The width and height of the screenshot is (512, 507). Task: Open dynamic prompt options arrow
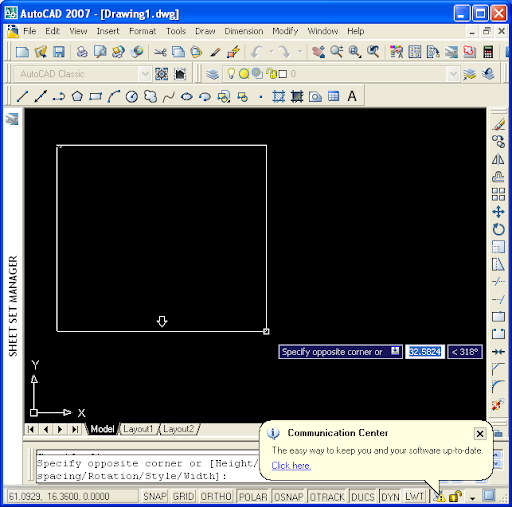coord(395,351)
